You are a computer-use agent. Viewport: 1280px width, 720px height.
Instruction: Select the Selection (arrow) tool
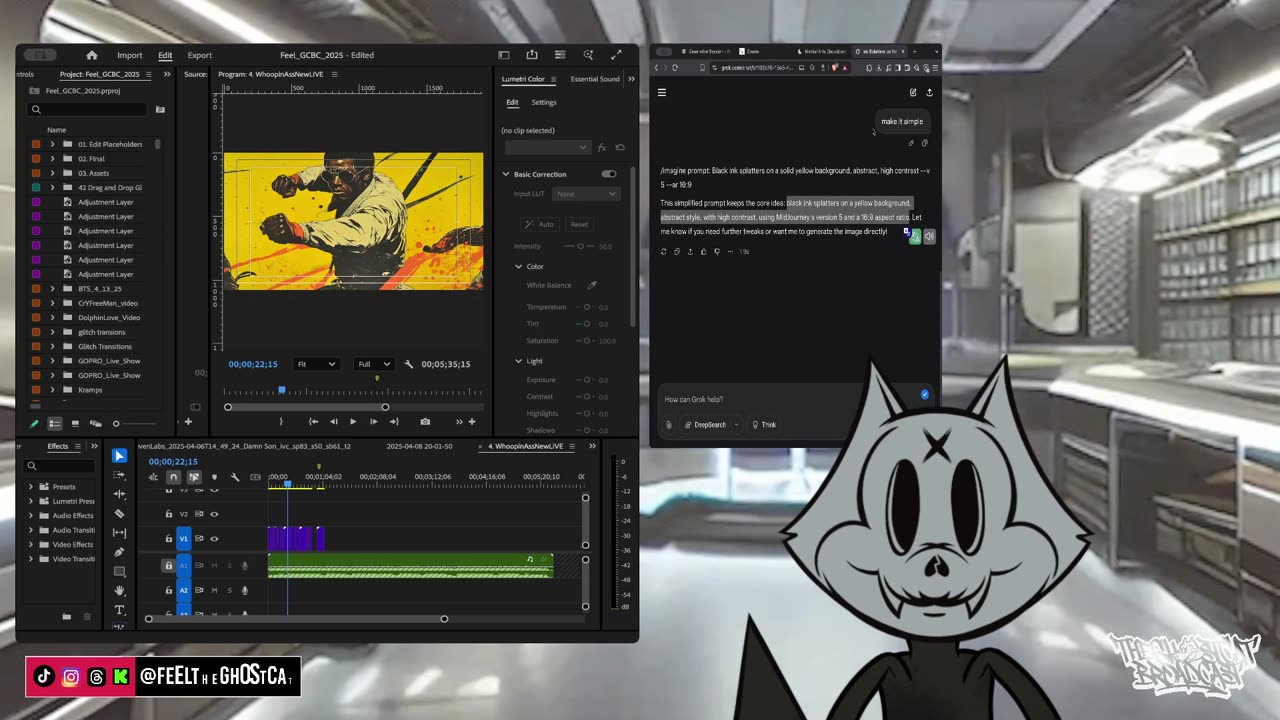coord(119,456)
